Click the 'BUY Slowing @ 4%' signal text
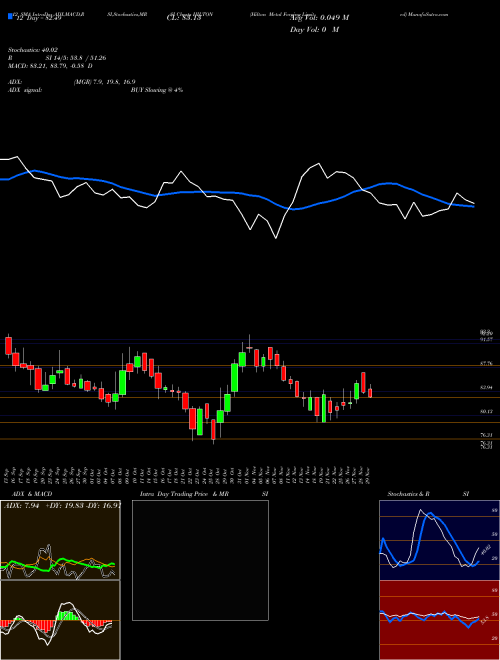The image size is (500, 660). 157,90
